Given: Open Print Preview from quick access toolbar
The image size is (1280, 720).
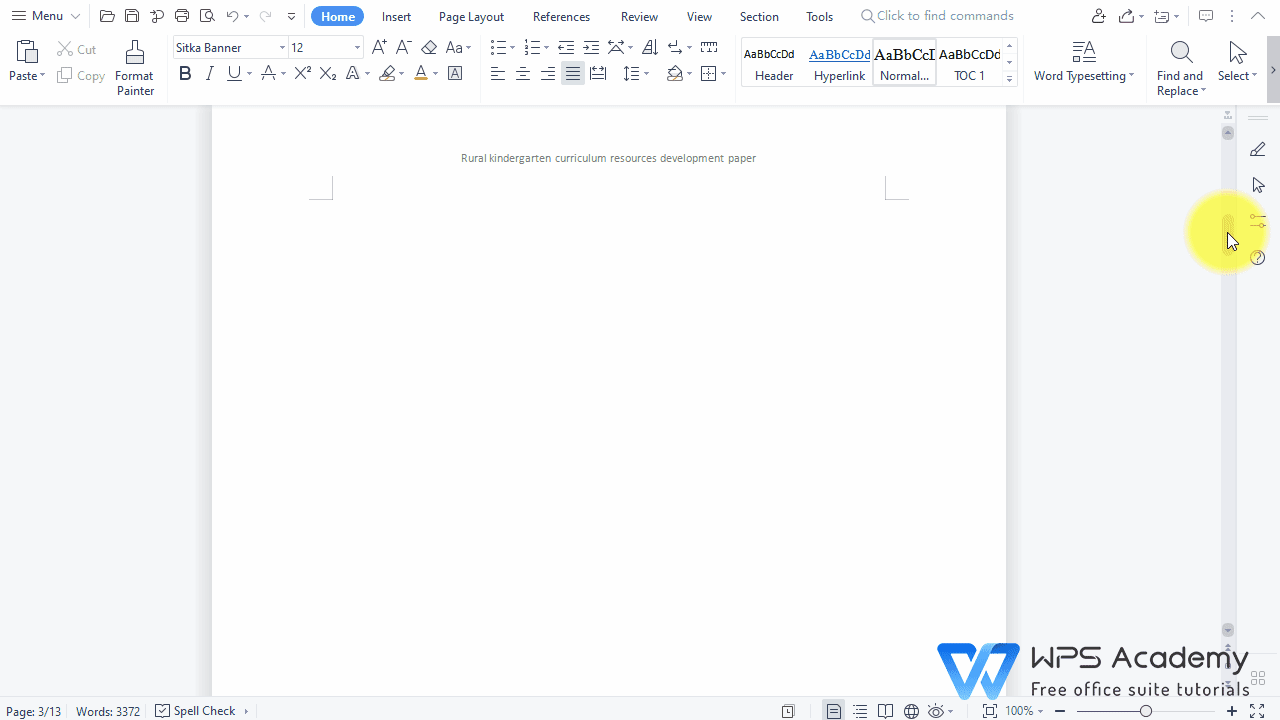Looking at the screenshot, I should pyautogui.click(x=207, y=16).
